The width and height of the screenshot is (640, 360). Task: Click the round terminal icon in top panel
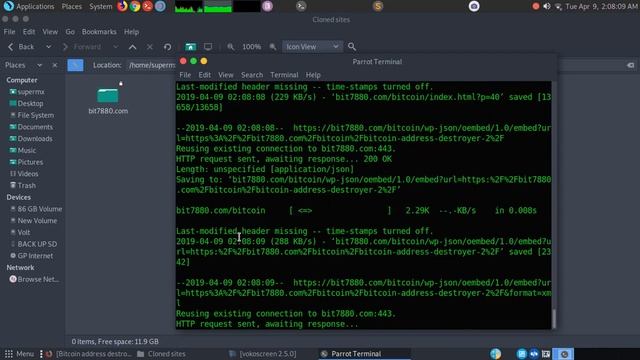[301, 6]
